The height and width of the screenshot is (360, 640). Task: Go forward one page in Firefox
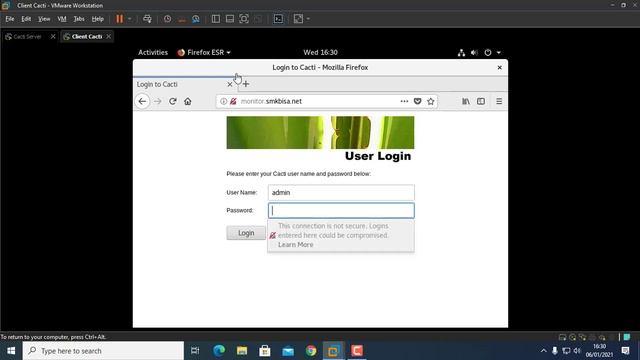coord(158,101)
